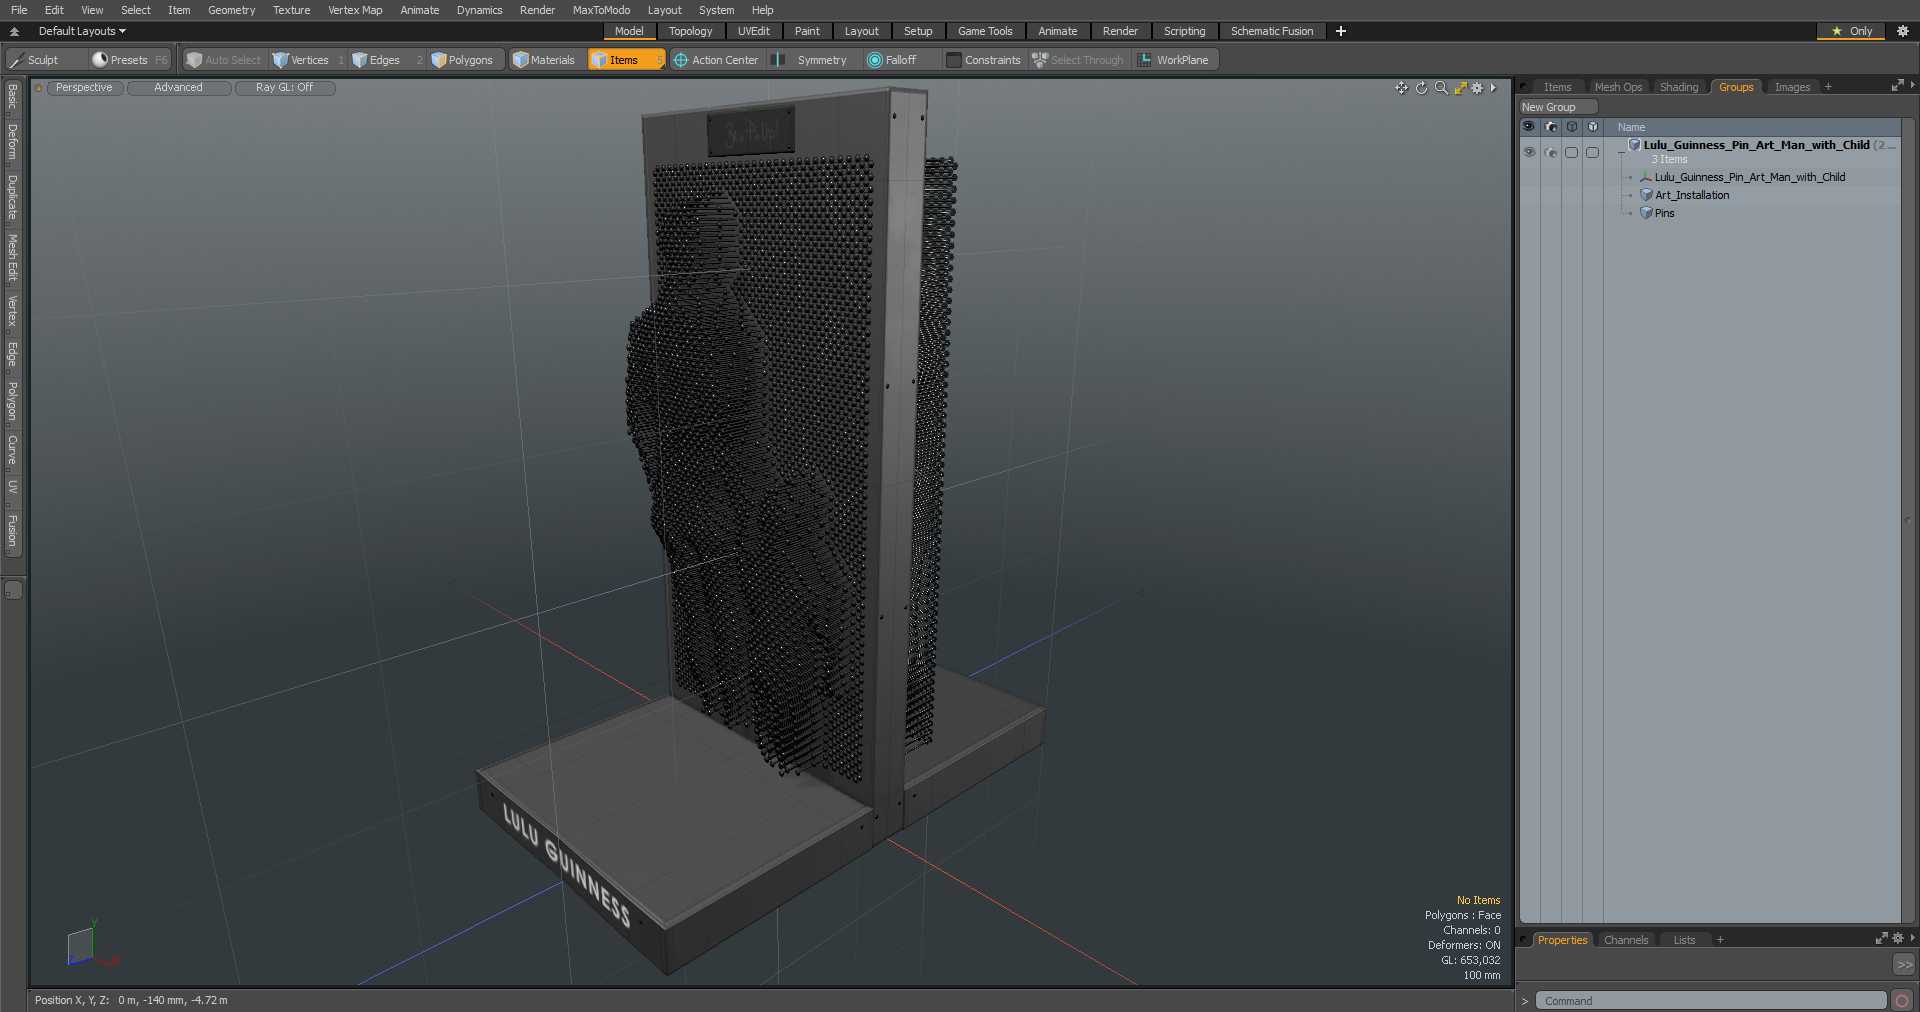Switch to the Shading panel tab
Screen dimensions: 1920x1012
1679,87
